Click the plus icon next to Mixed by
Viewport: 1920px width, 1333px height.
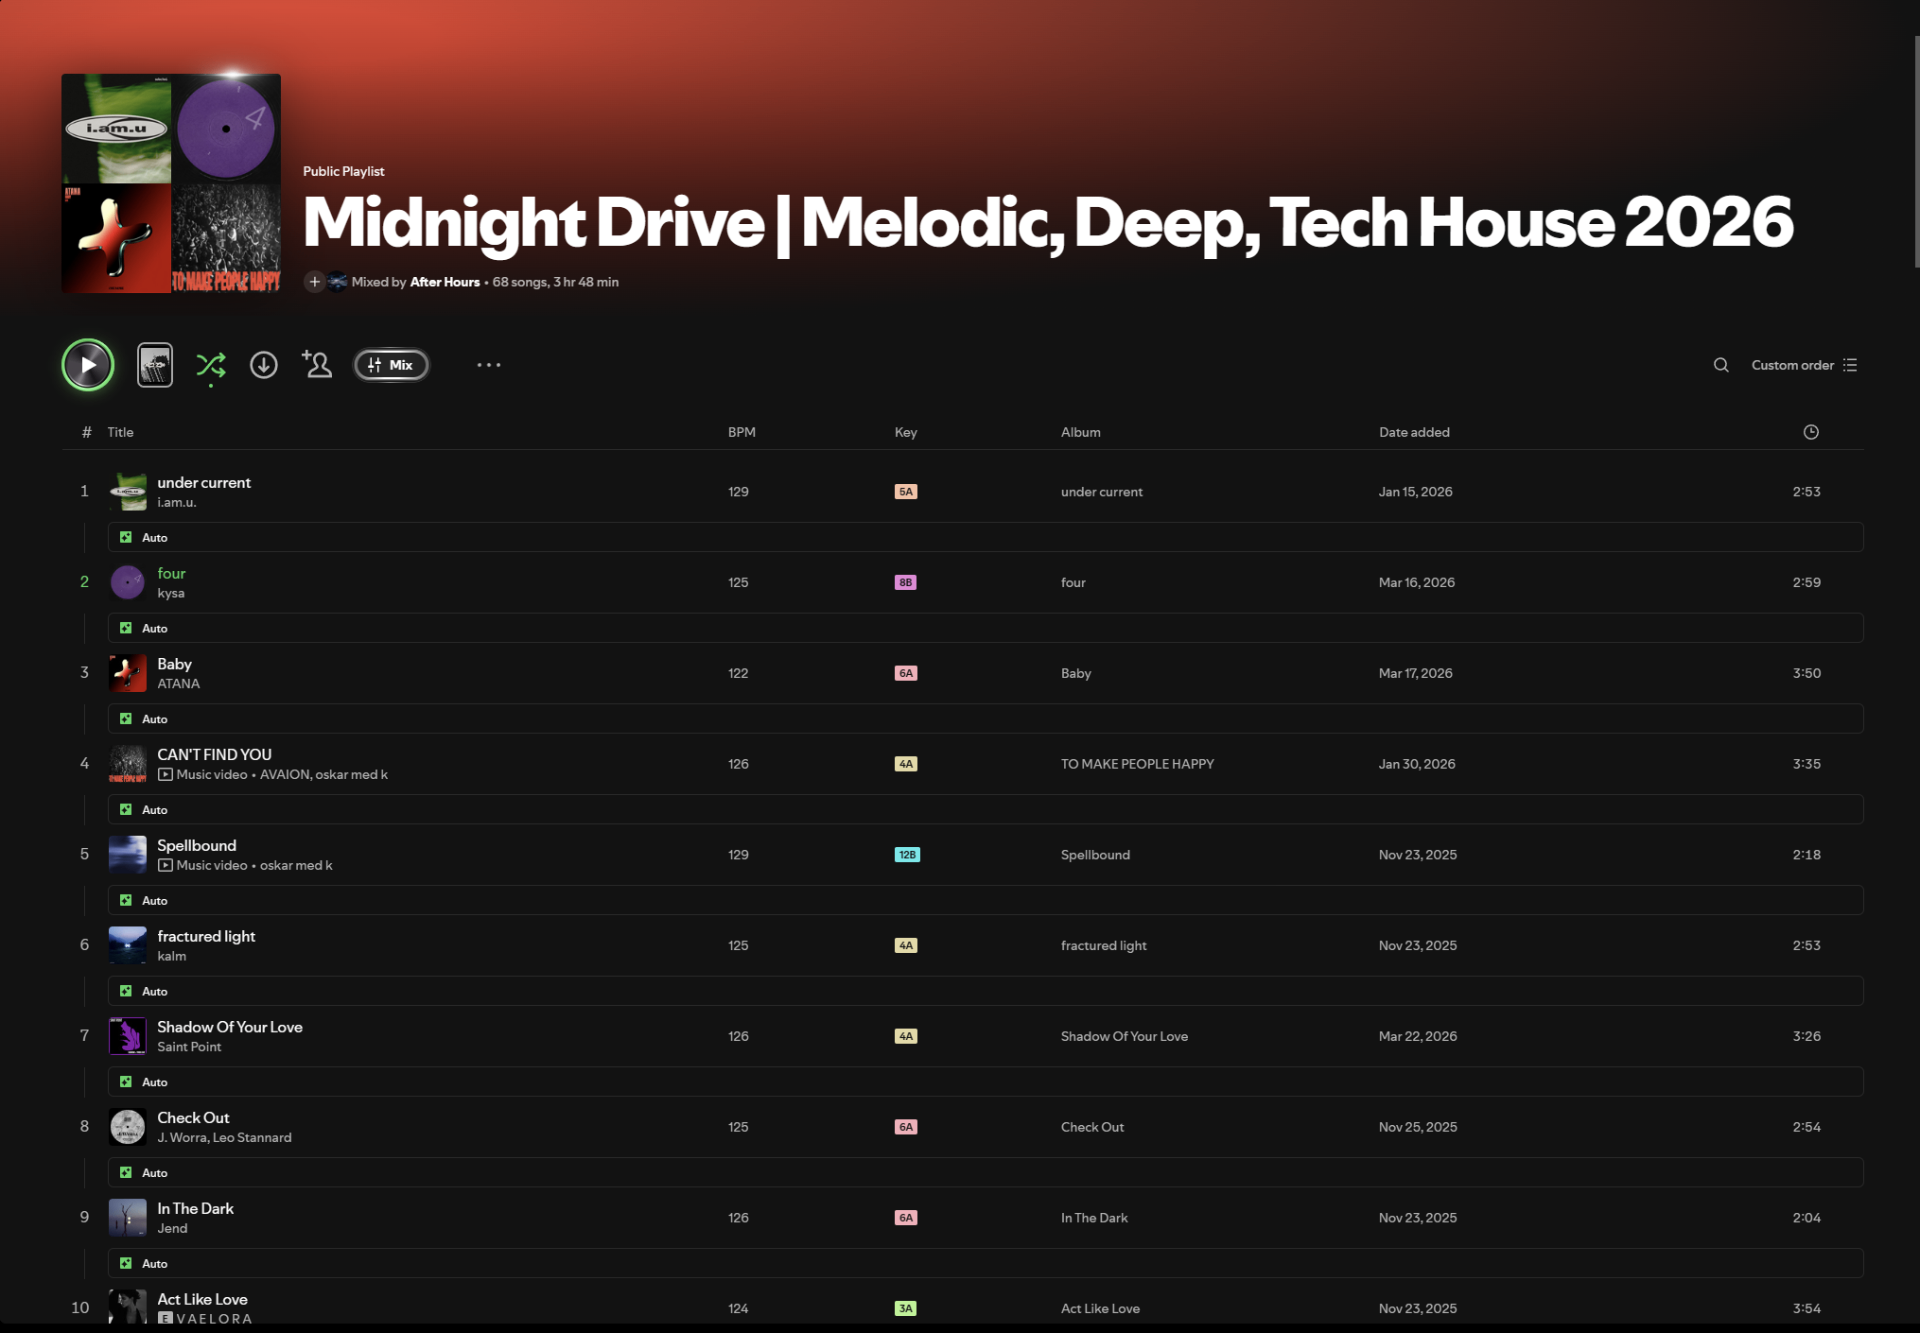click(x=314, y=282)
